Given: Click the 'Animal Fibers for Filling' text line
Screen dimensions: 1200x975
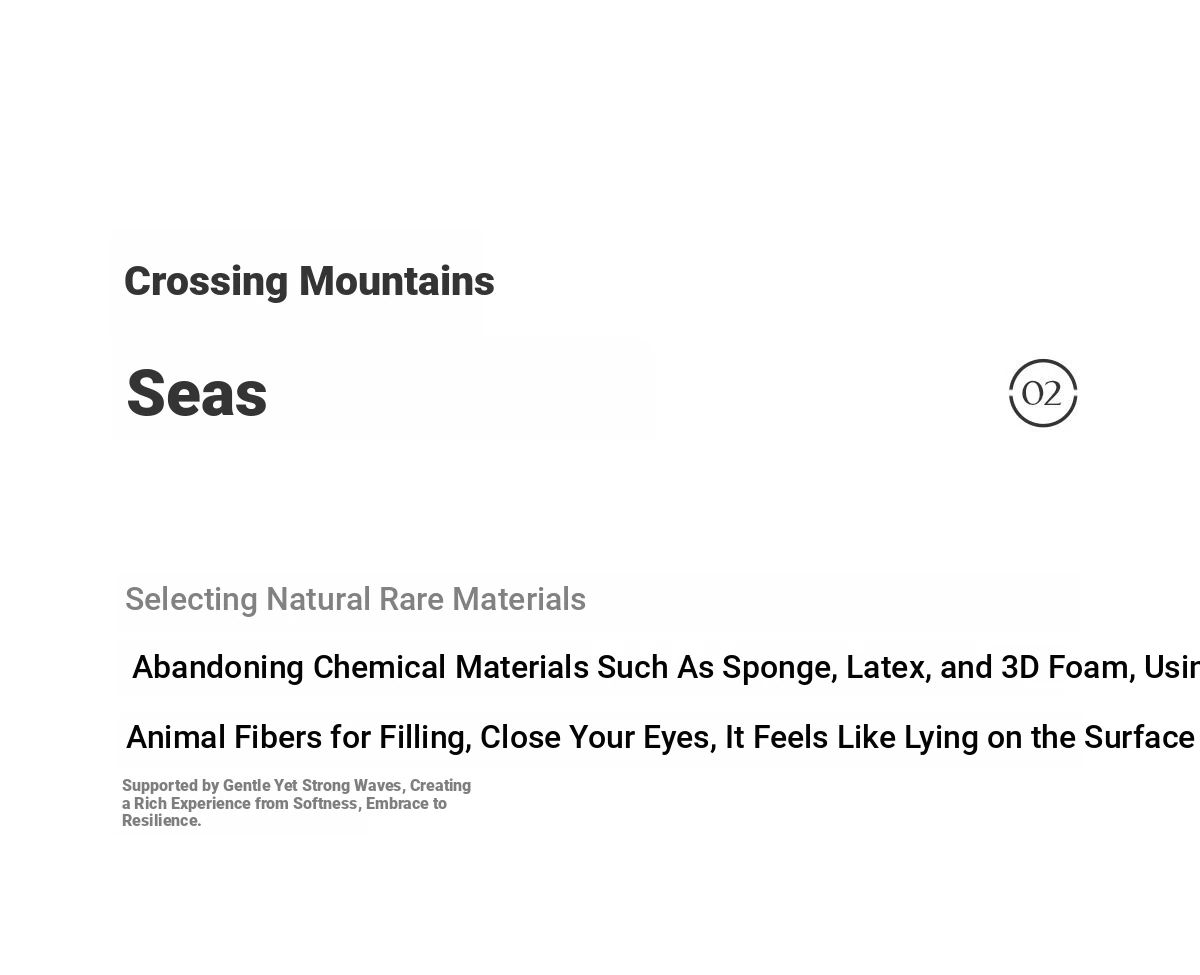Looking at the screenshot, I should pyautogui.click(x=661, y=737).
